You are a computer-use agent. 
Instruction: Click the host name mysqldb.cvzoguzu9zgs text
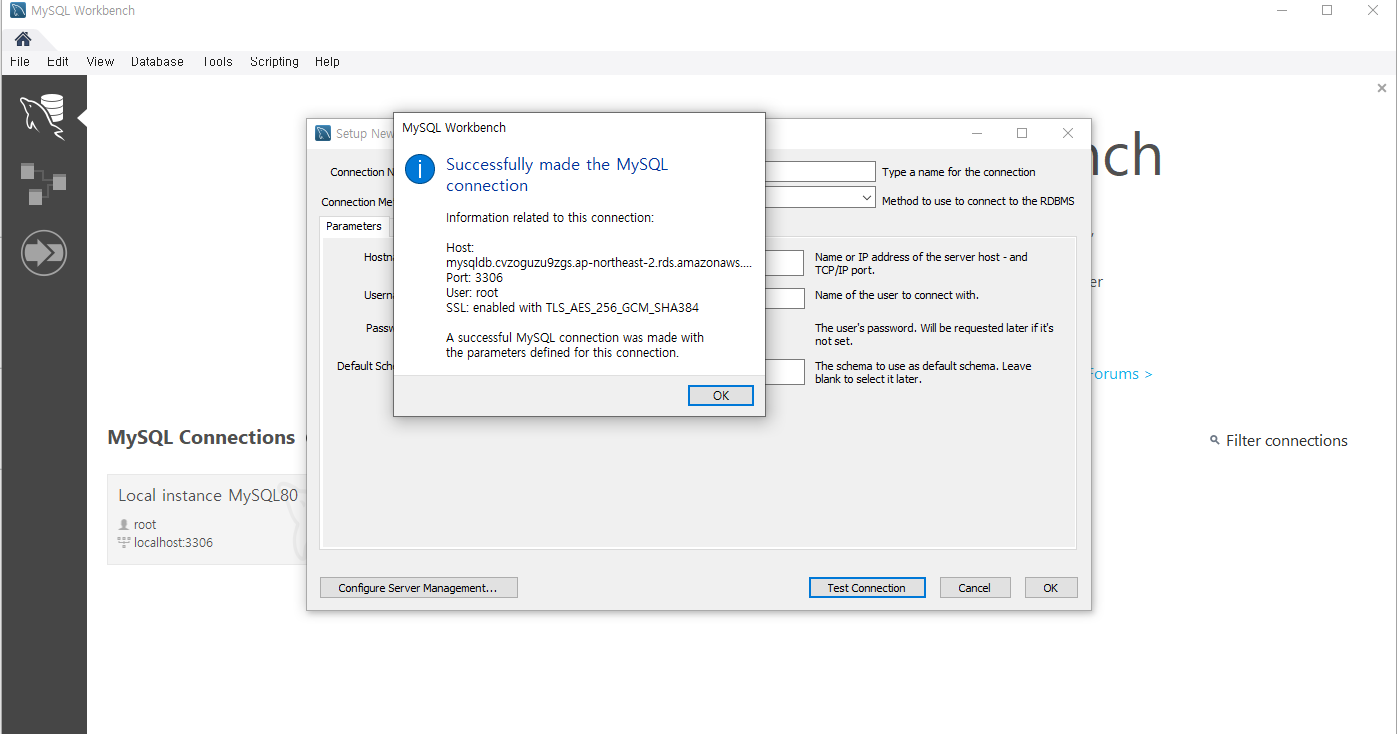598,263
